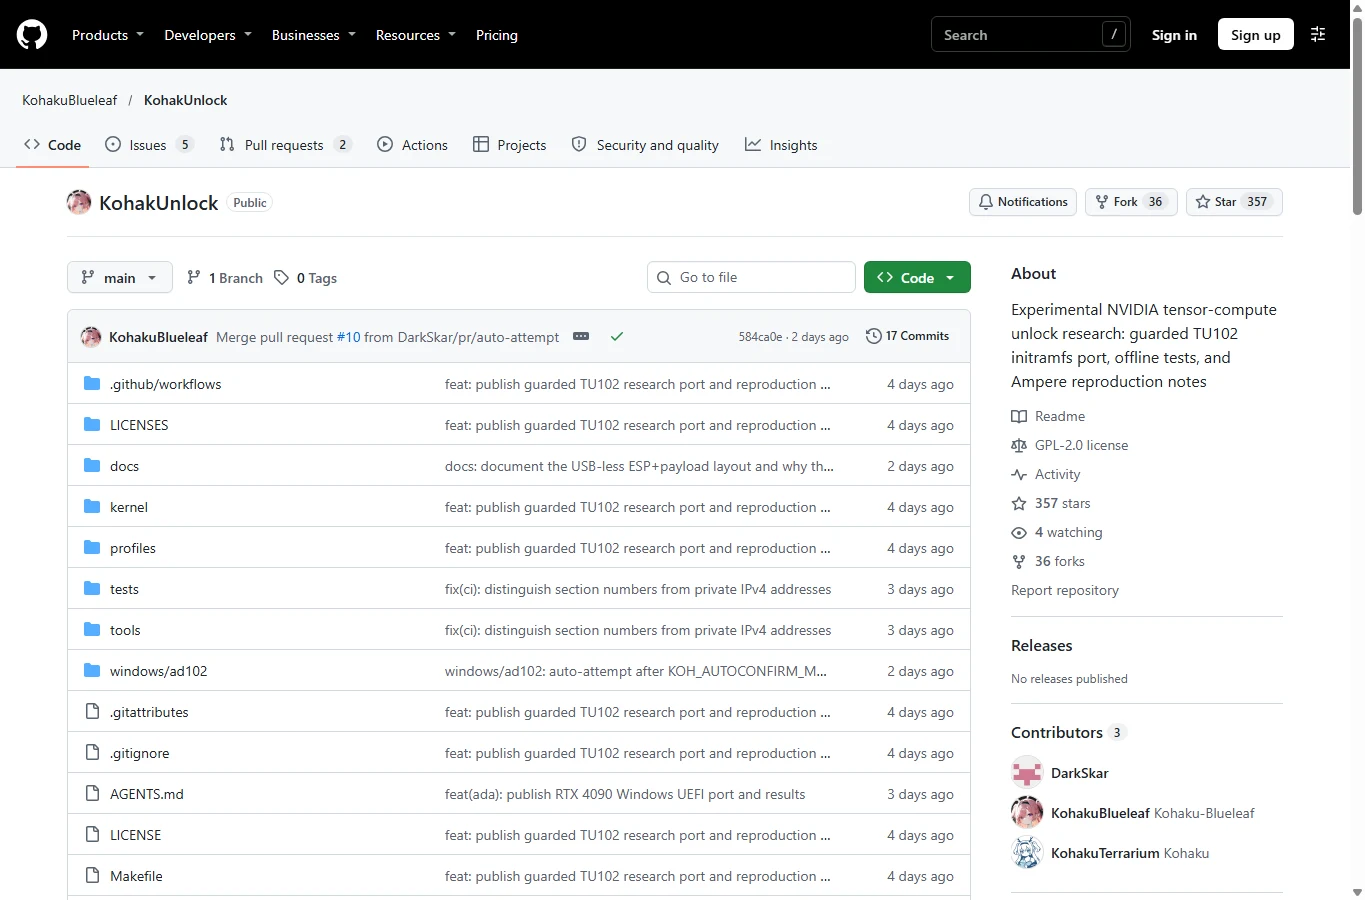This screenshot has height=900, width=1365.
Task: Open the header settings sliders icon
Action: point(1318,35)
